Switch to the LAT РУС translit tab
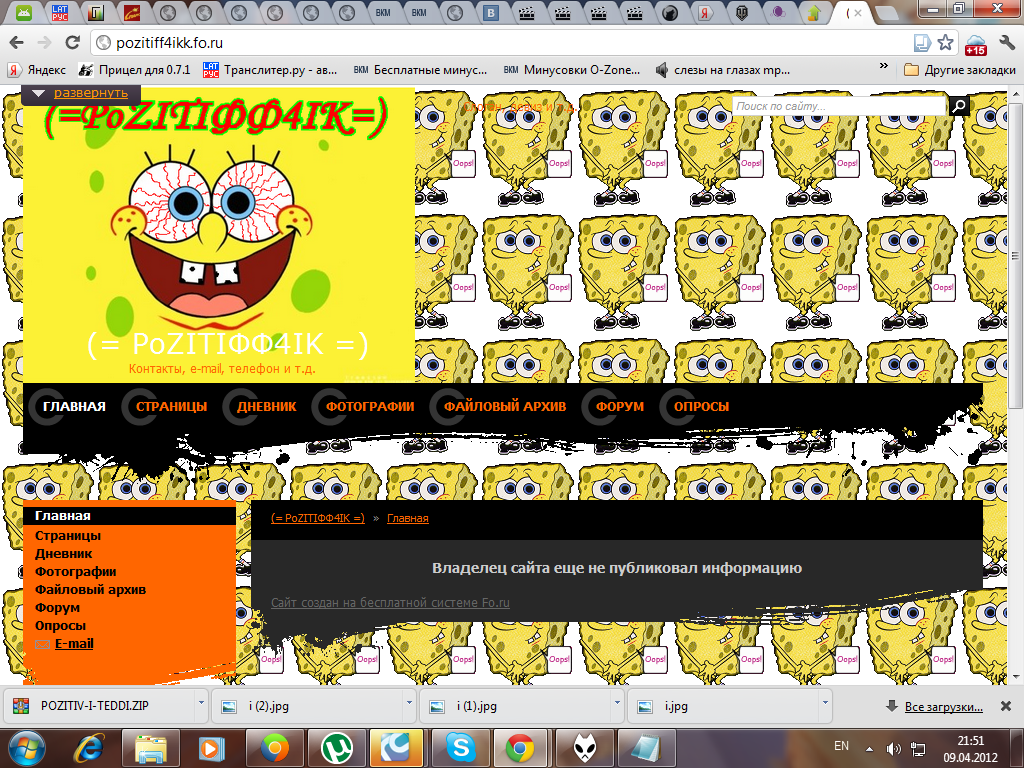1024x768 pixels. (59, 12)
